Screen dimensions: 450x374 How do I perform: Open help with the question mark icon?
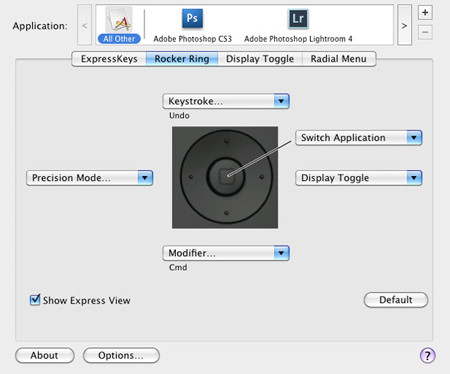[x=427, y=355]
